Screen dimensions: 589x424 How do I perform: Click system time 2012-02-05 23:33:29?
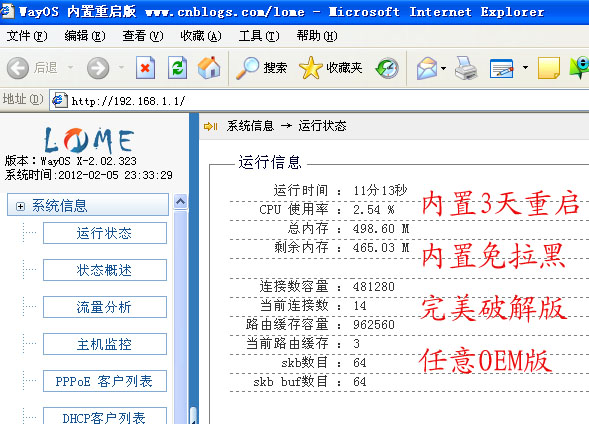(115, 175)
